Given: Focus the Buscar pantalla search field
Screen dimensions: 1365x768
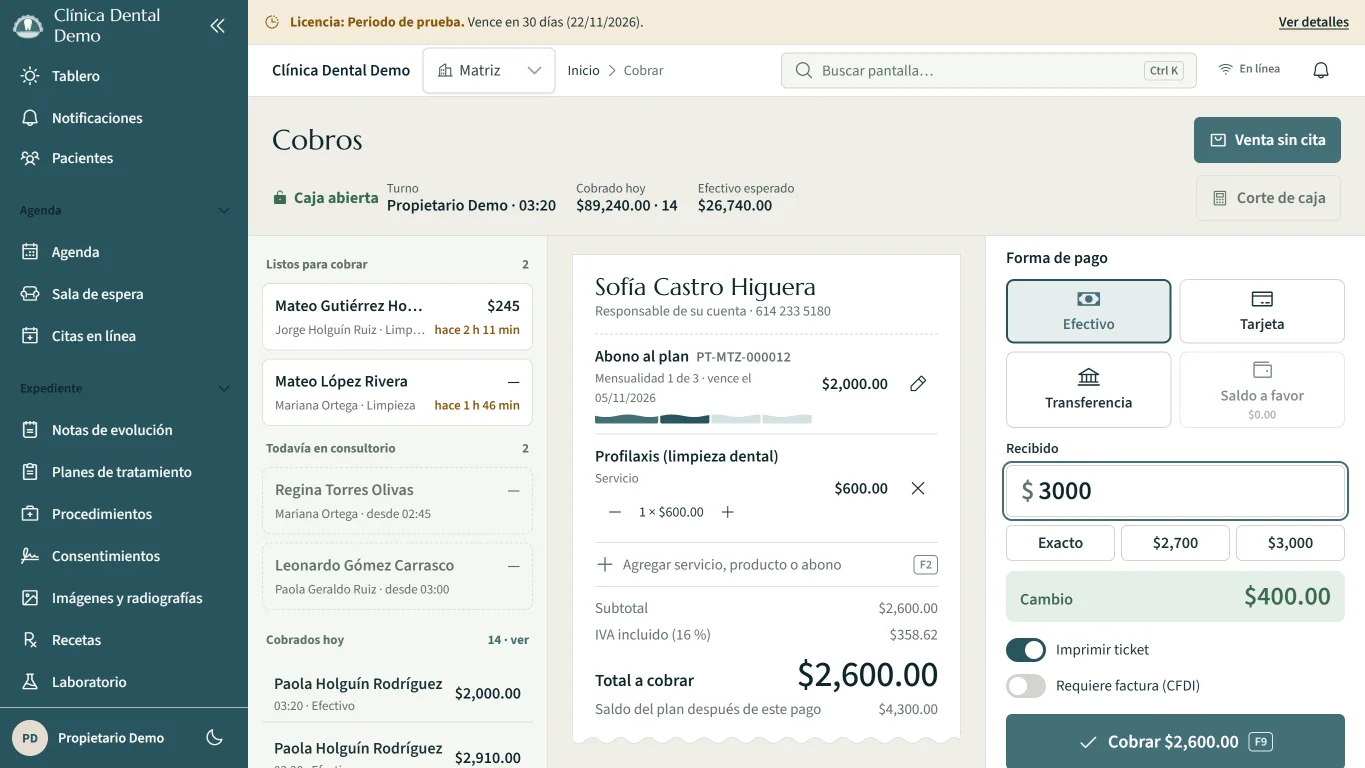Looking at the screenshot, I should [988, 71].
